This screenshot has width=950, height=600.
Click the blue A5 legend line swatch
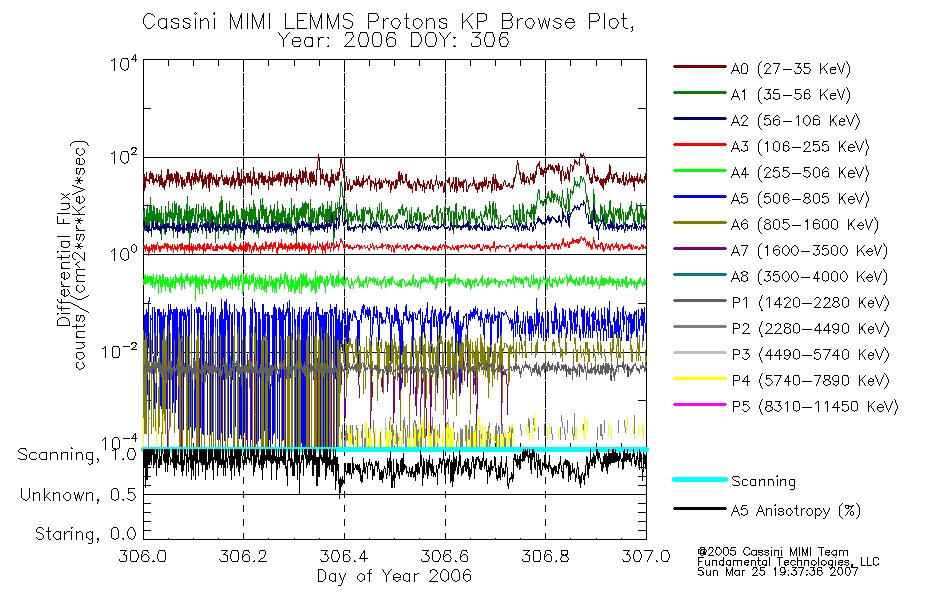(700, 197)
